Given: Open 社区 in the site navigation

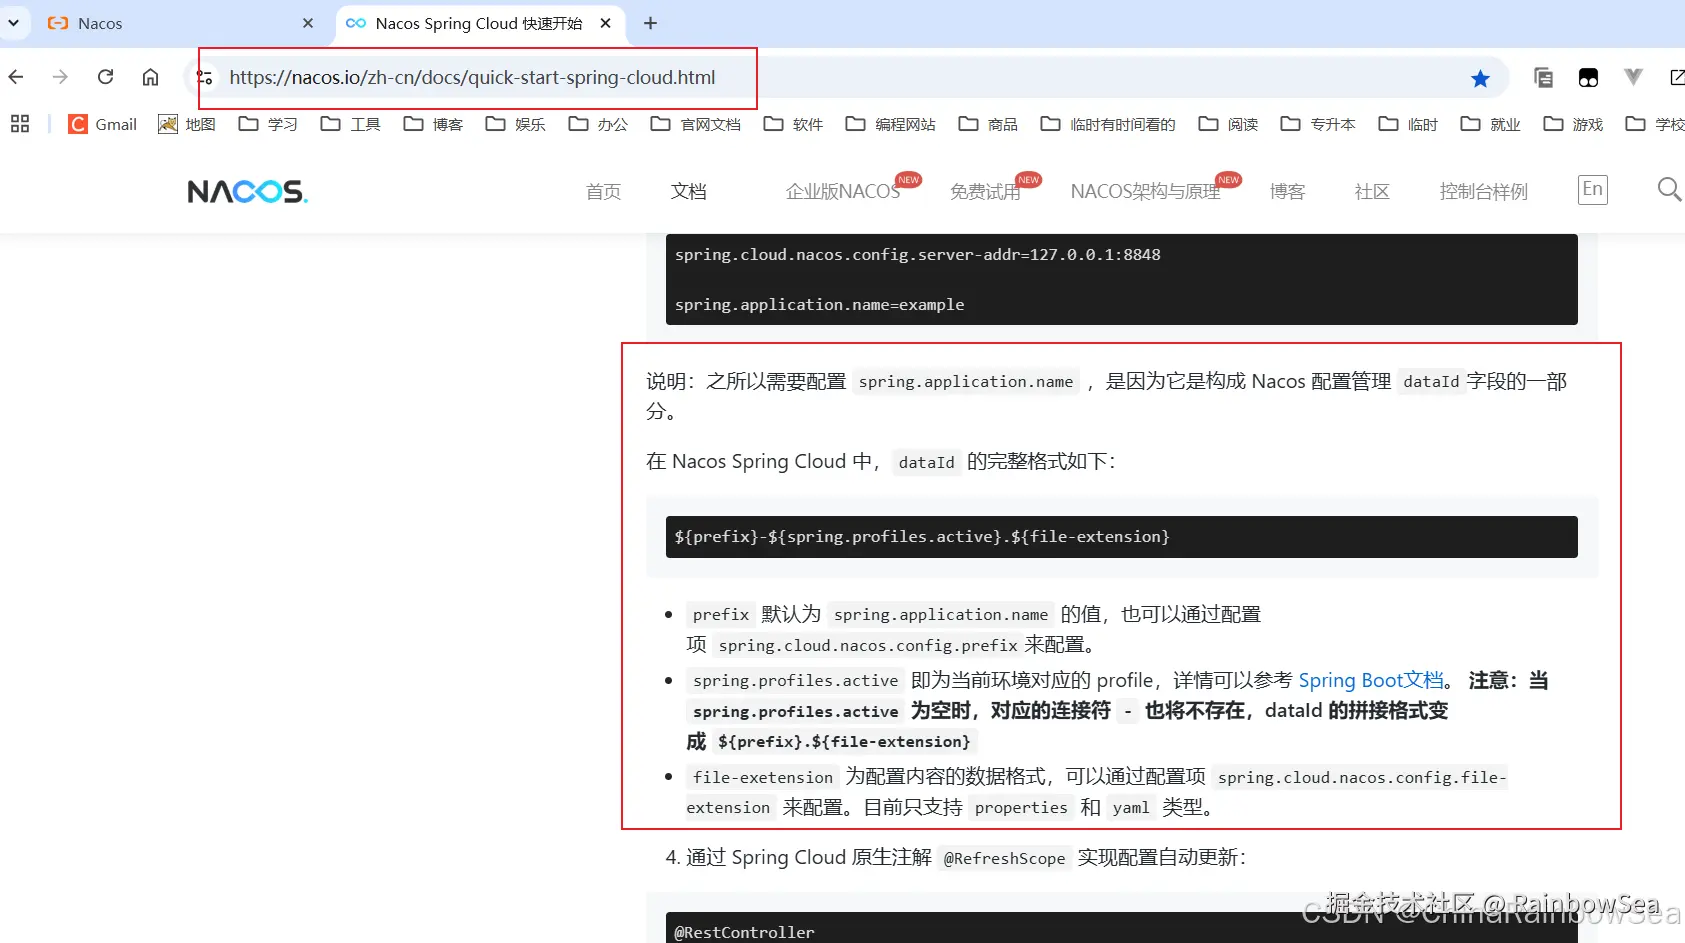Looking at the screenshot, I should point(1372,191).
